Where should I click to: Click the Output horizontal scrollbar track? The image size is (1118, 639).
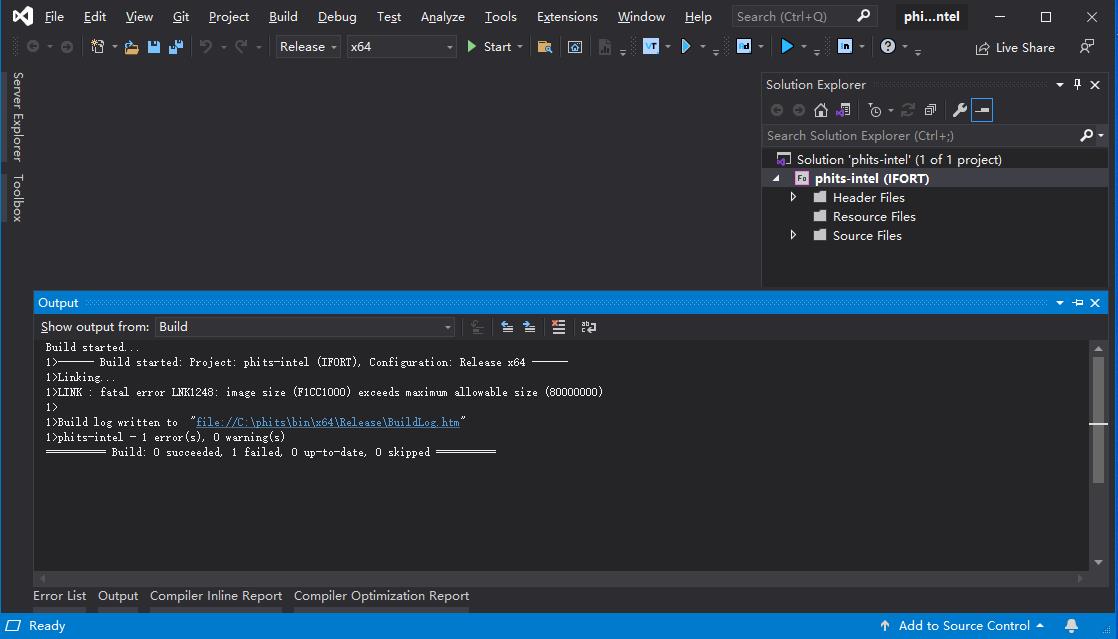pyautogui.click(x=560, y=579)
